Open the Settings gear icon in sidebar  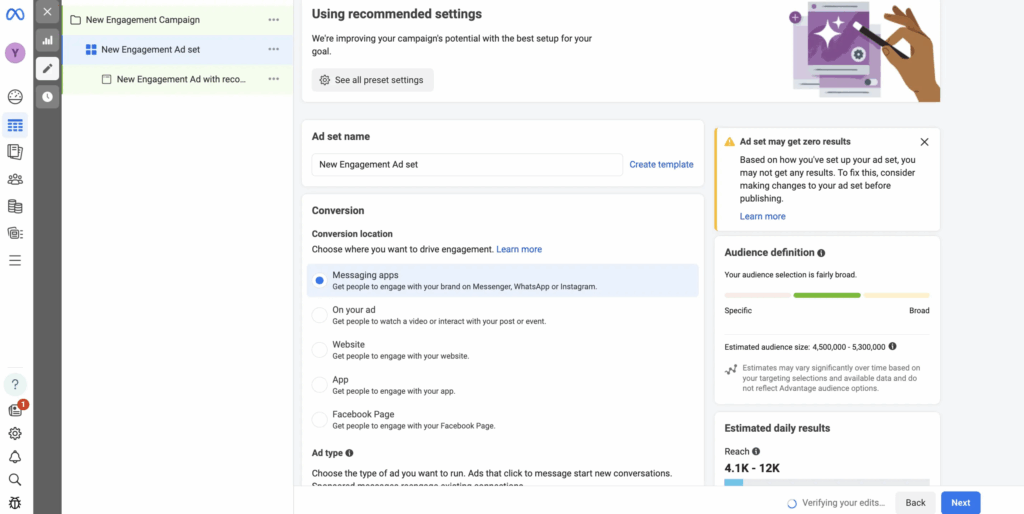point(15,433)
